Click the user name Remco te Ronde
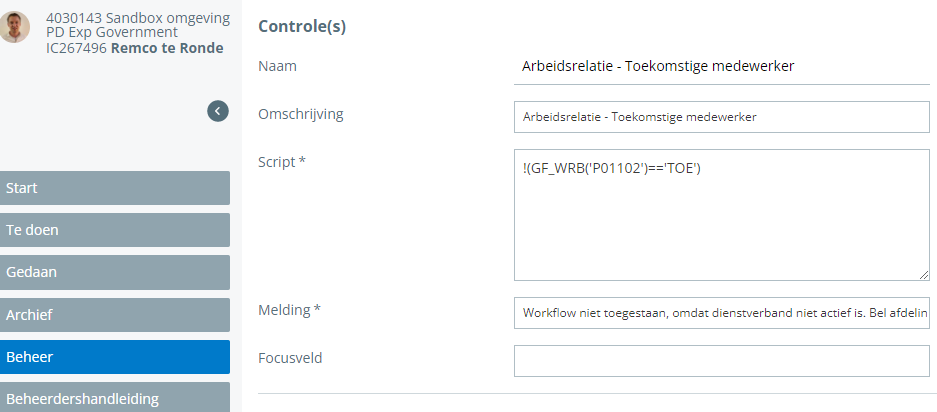Viewport: 937px width, 412px height. pos(167,48)
